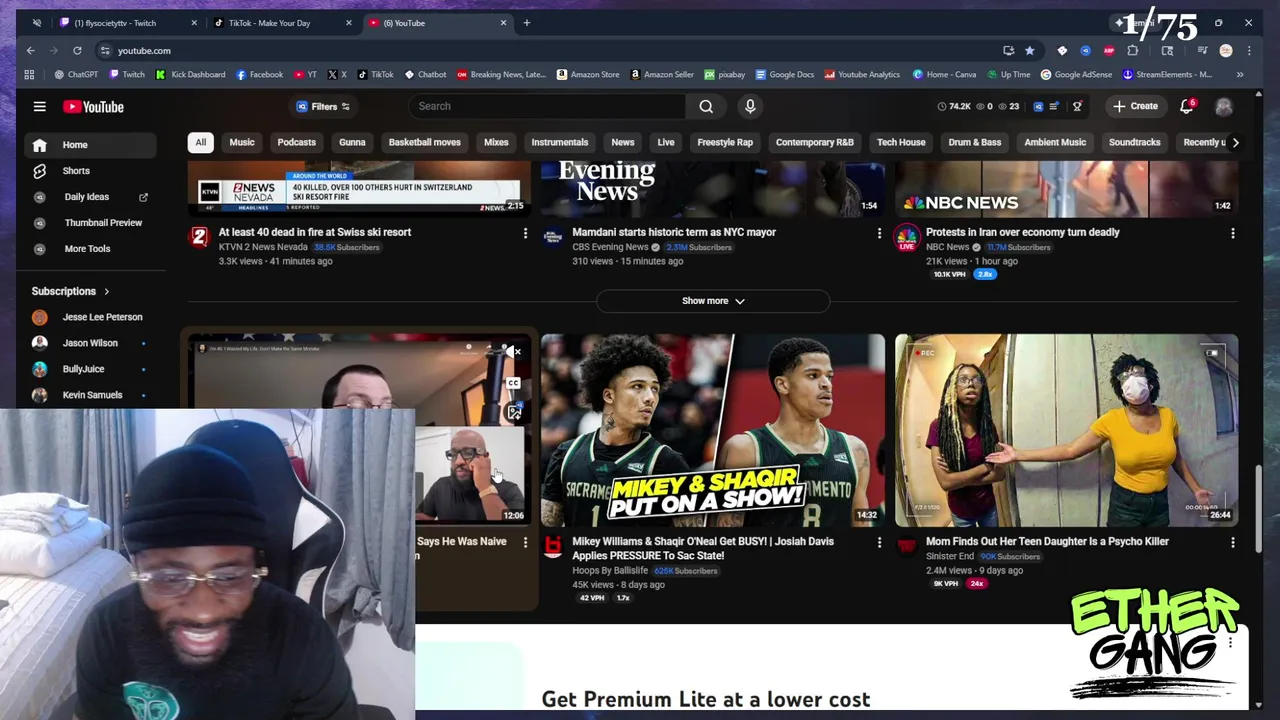Expand the Show more section

coord(713,301)
